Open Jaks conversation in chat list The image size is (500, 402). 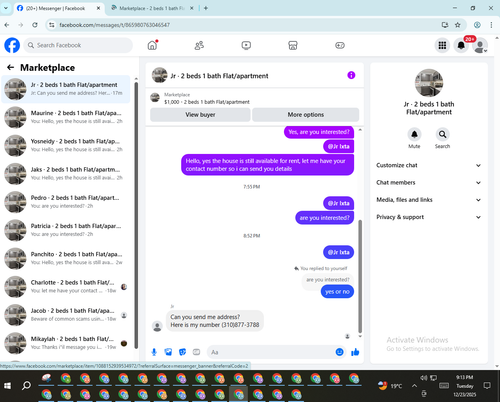click(x=66, y=174)
